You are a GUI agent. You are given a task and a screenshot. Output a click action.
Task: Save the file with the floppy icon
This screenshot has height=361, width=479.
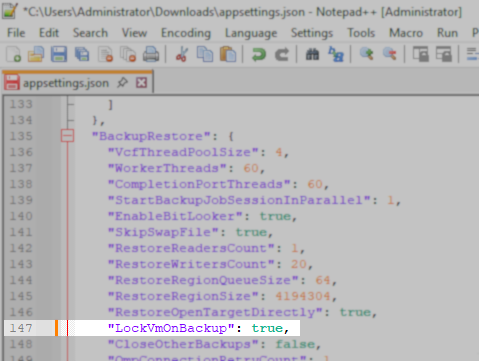[59, 54]
